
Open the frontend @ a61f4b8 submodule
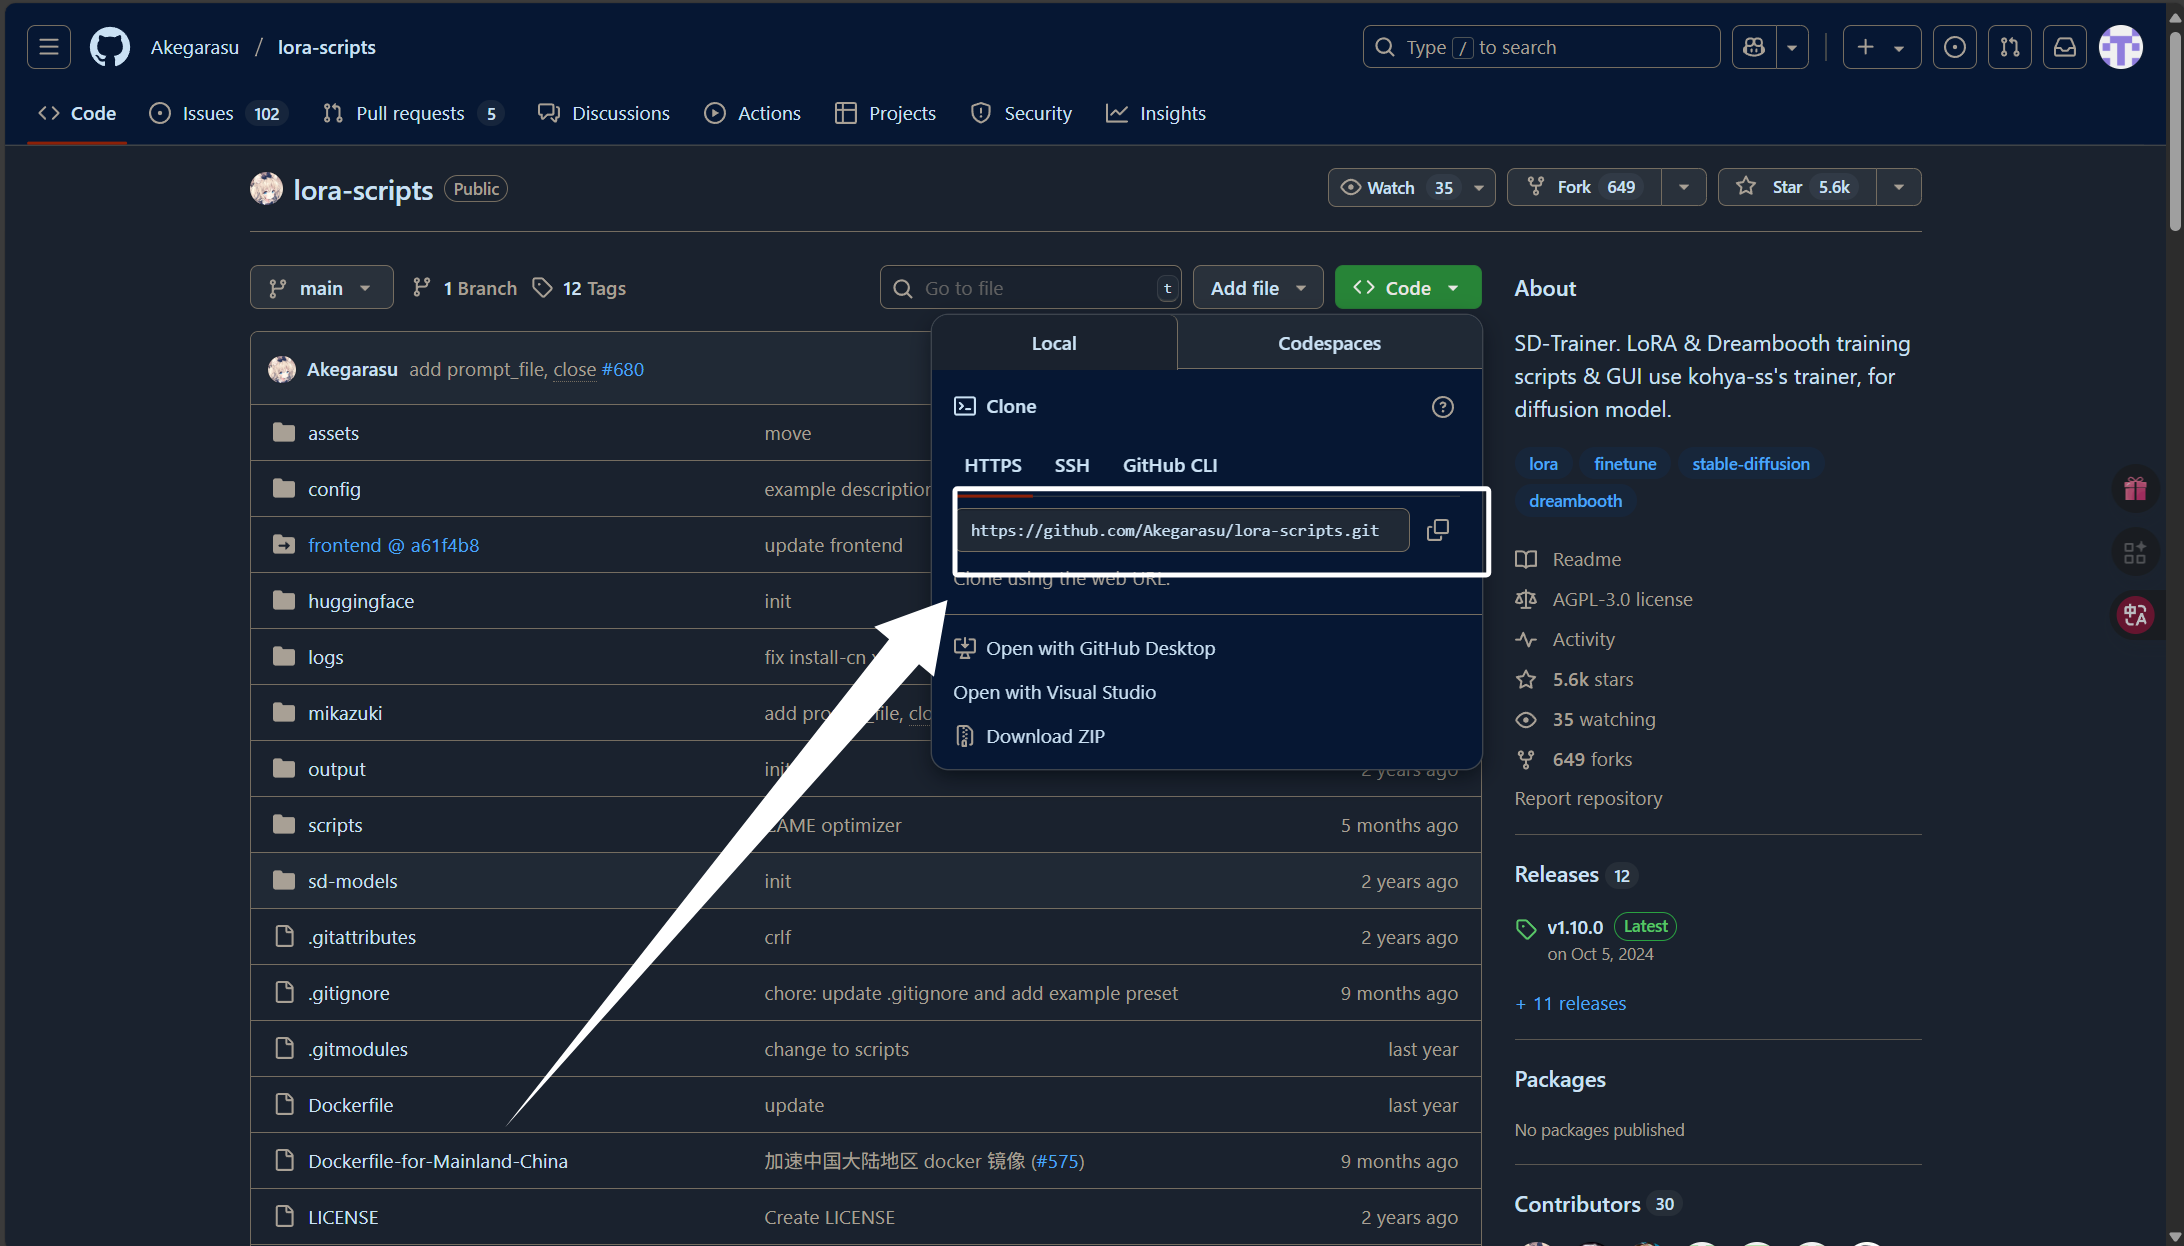click(x=393, y=545)
